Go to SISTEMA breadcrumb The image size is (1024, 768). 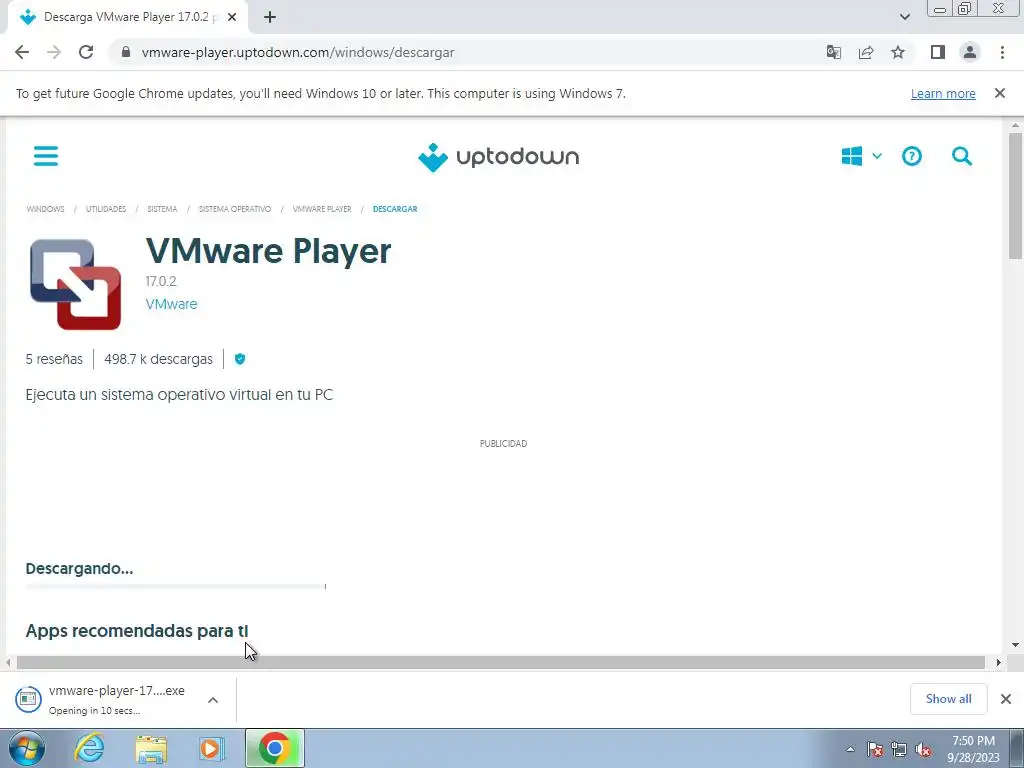coord(162,209)
